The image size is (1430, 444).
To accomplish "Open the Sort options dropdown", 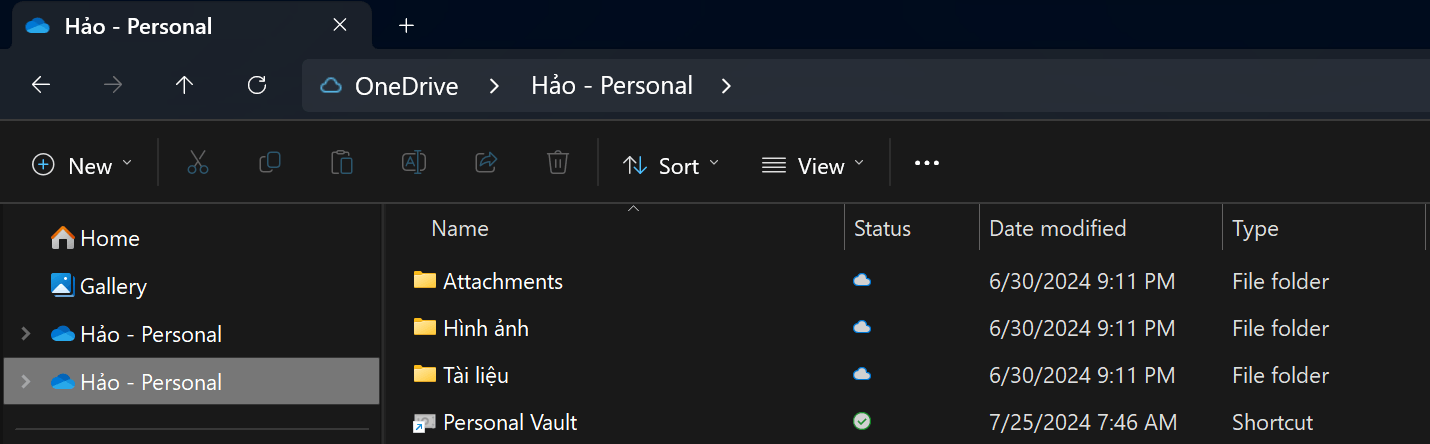I will click(671, 166).
